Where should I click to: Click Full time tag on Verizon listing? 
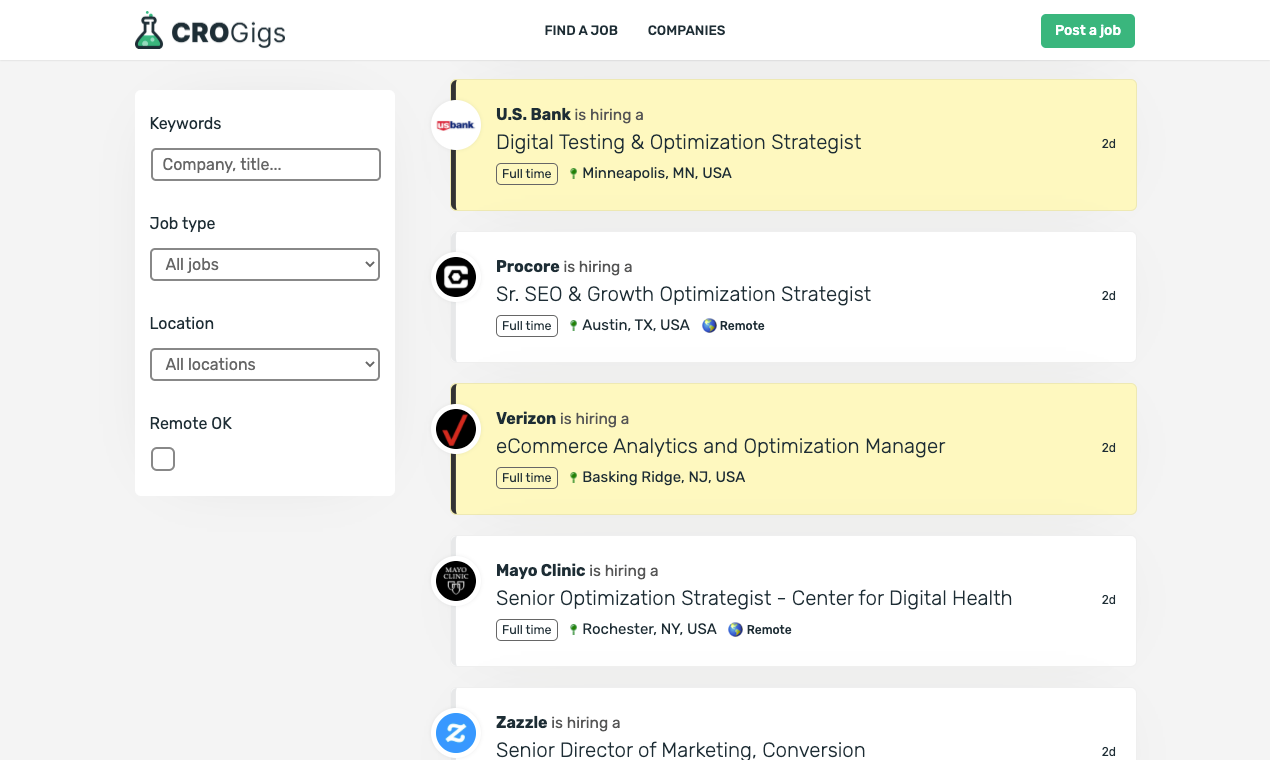coord(526,477)
